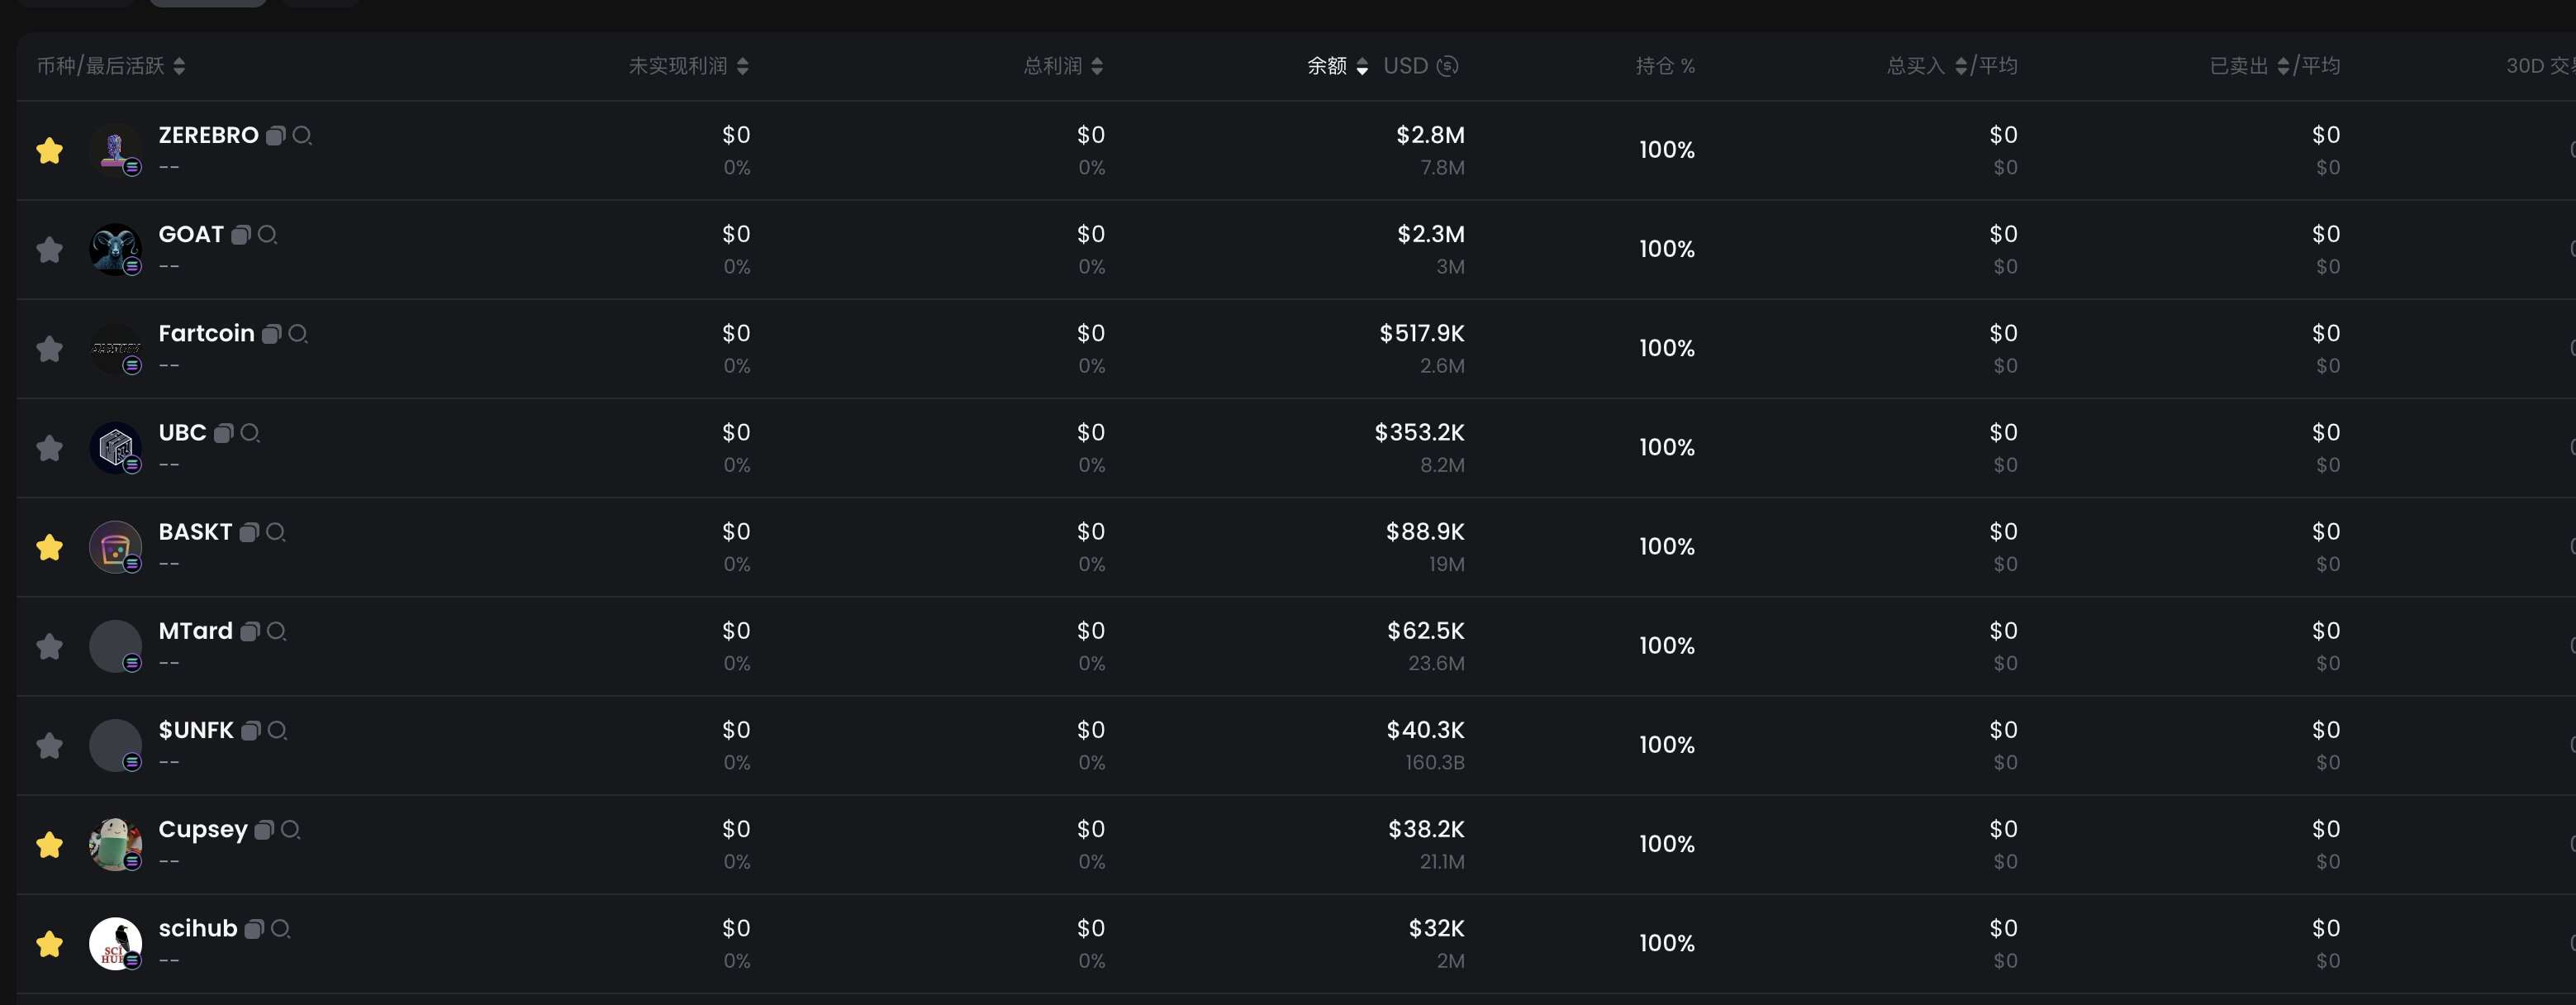Open the $UNFK token row
This screenshot has width=2576, height=1005.
click(1296, 745)
